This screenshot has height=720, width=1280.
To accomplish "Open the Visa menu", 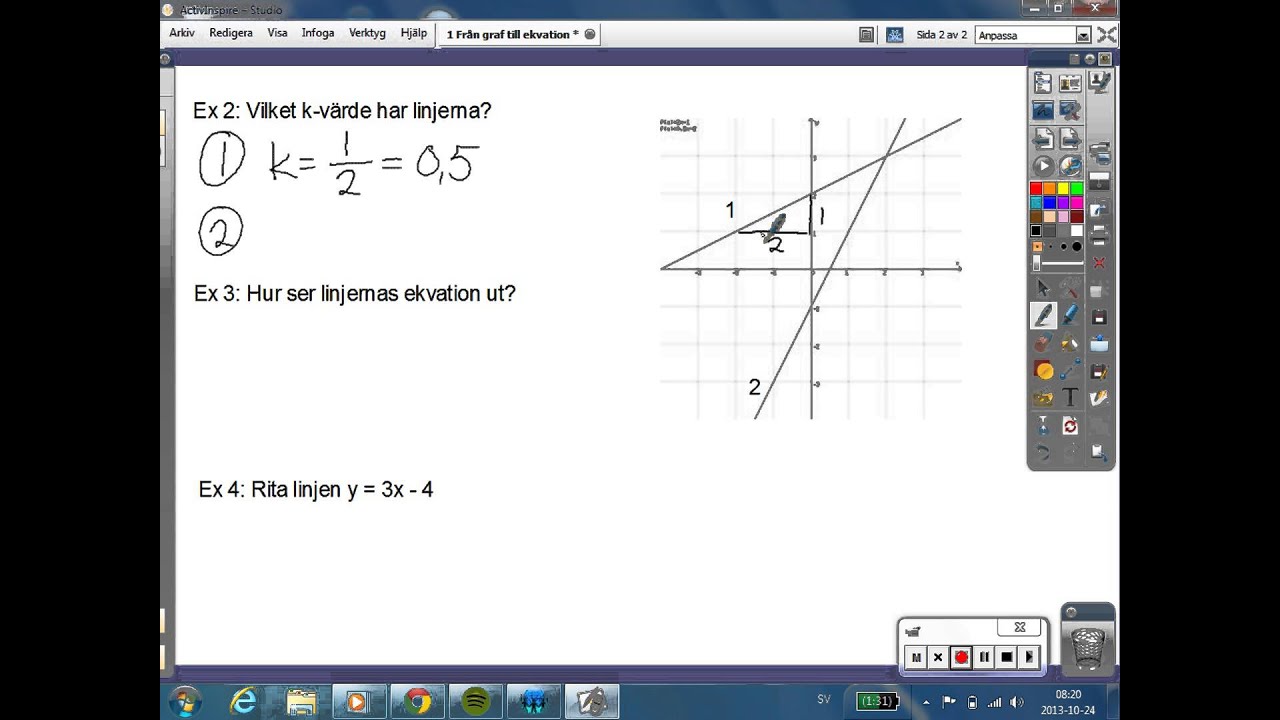I will point(277,33).
